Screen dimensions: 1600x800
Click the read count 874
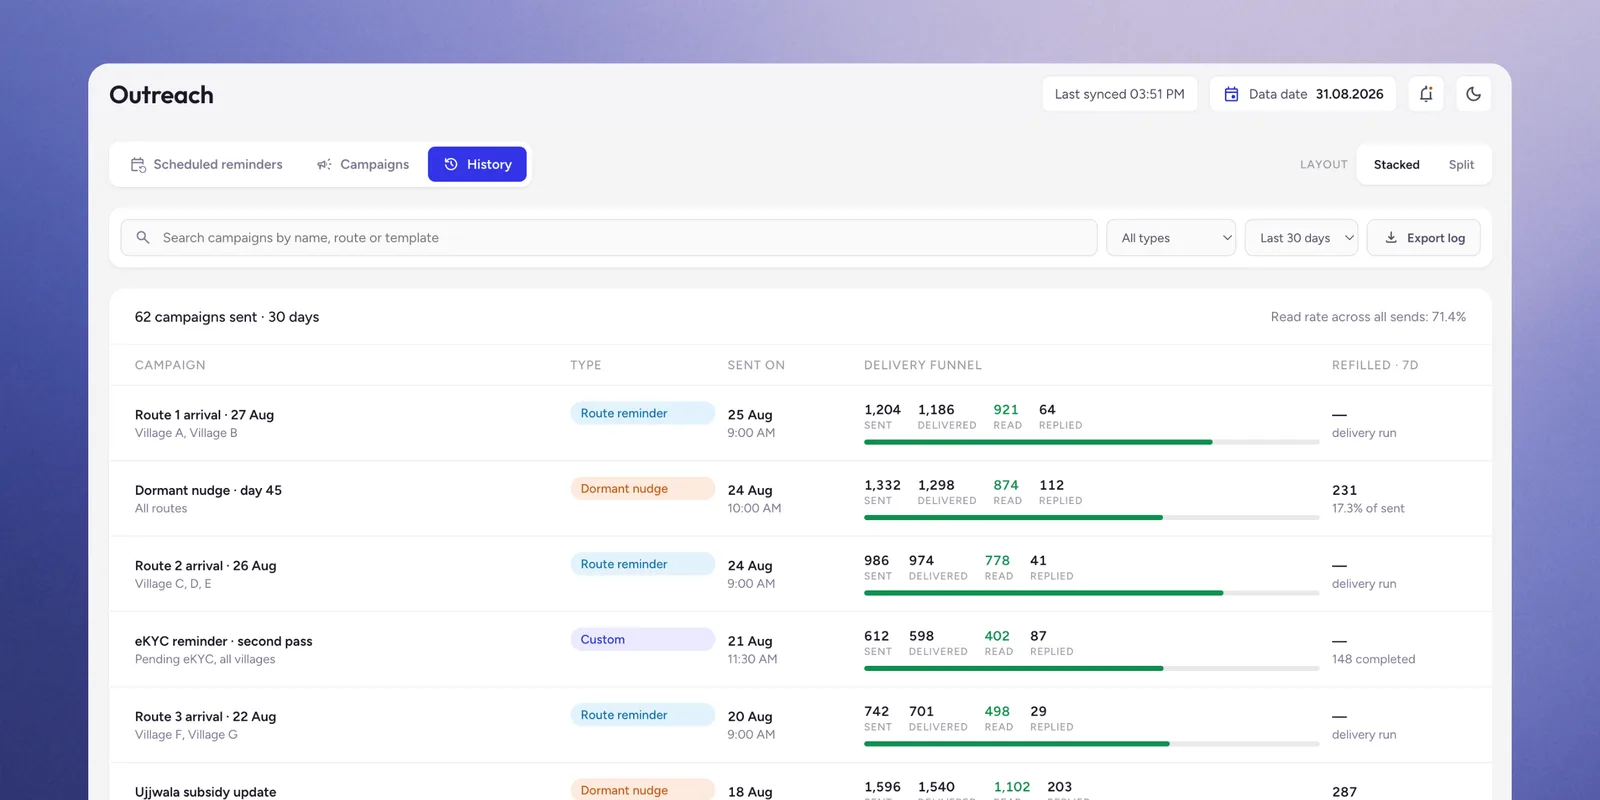(x=1006, y=485)
